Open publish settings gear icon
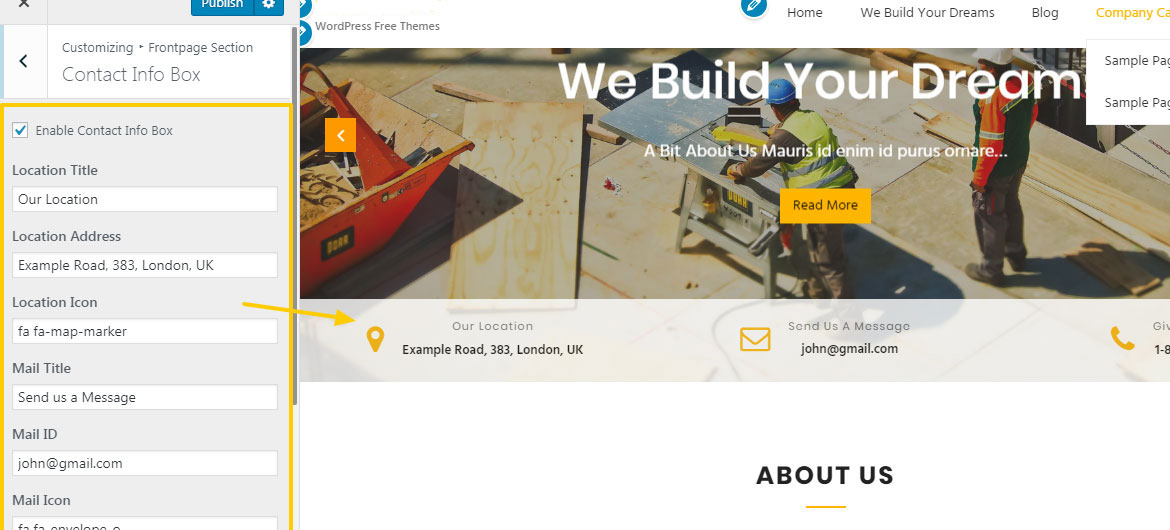Image resolution: width=1170 pixels, height=530 pixels. coord(269,5)
